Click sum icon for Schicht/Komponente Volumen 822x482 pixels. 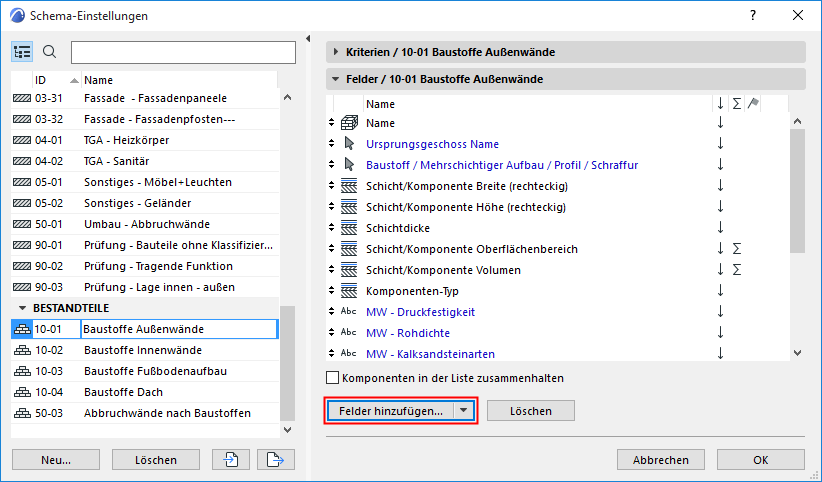pos(736,270)
